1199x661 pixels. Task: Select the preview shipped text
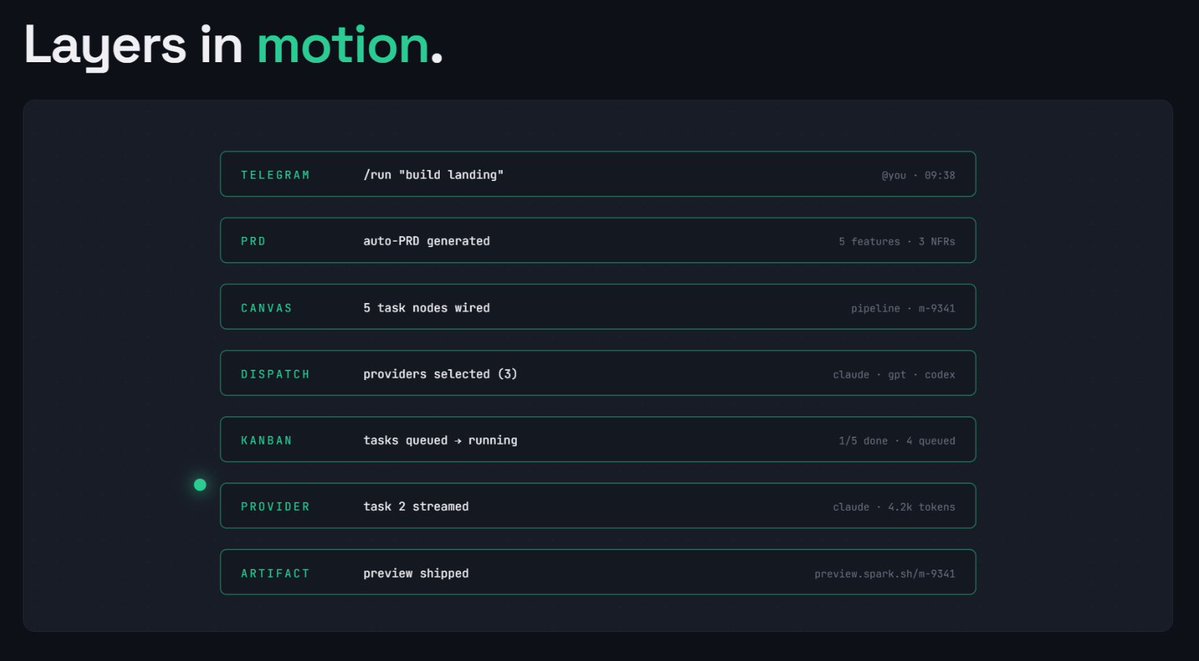[x=416, y=573]
